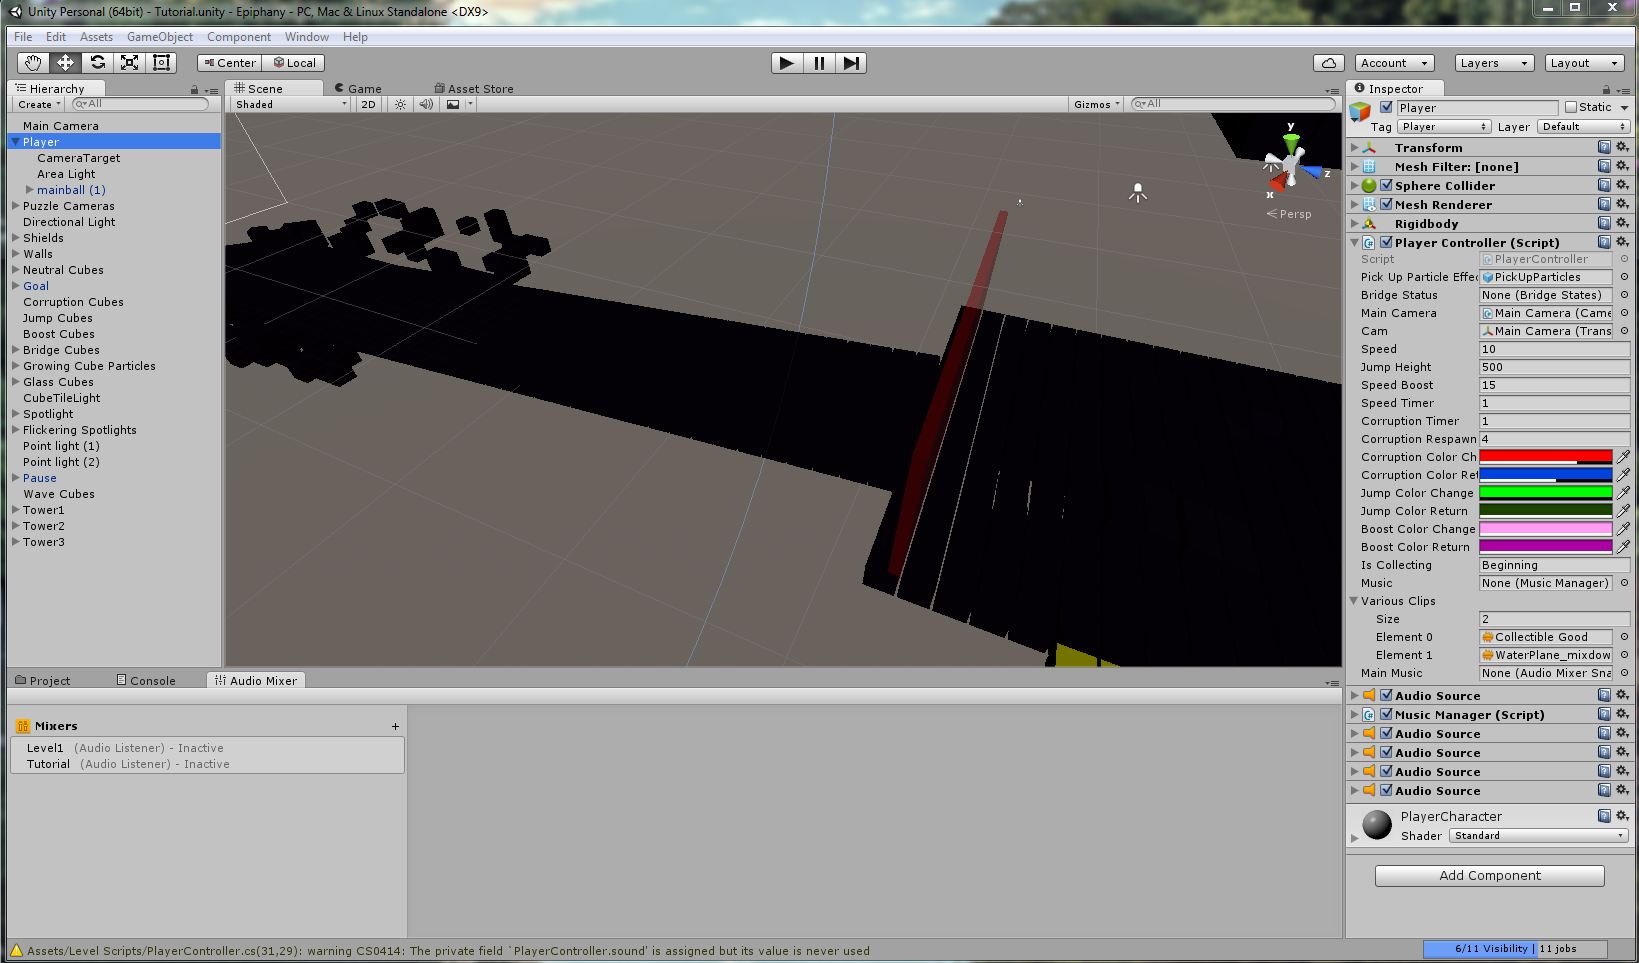Disable the Sphere Collider component

click(1386, 185)
